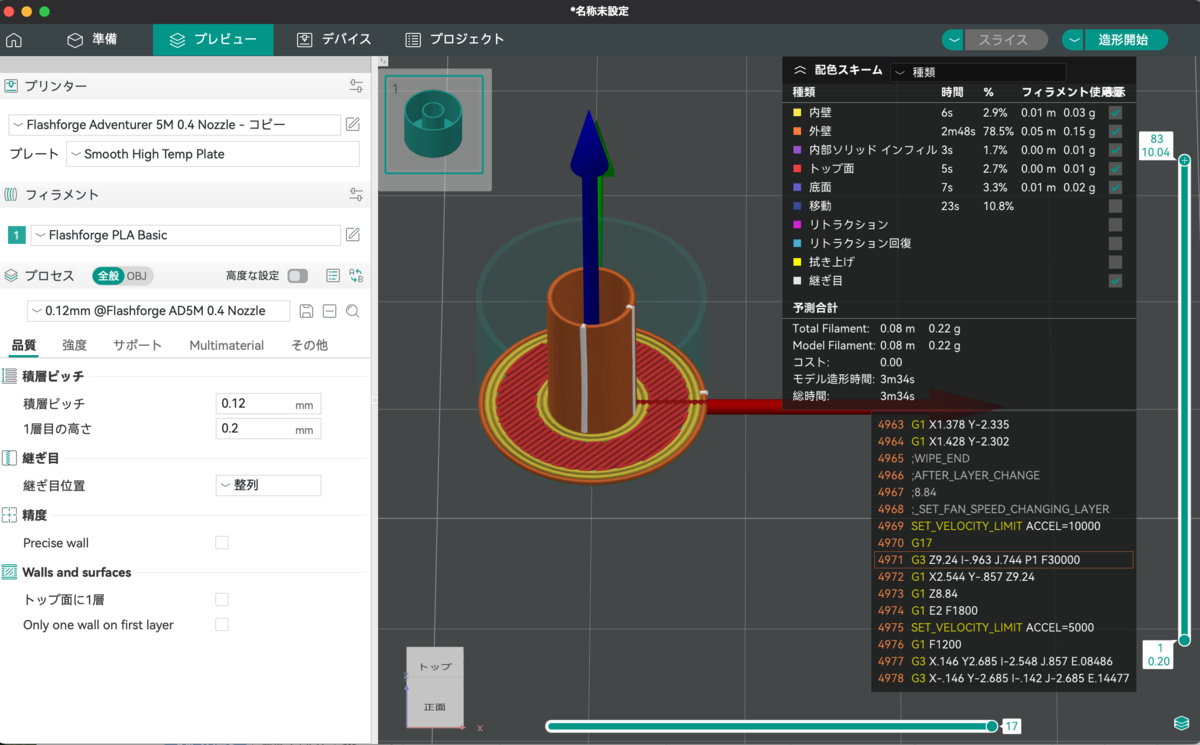The width and height of the screenshot is (1200, 745).
Task: Switch to the 準備 tab
Action: 92,40
